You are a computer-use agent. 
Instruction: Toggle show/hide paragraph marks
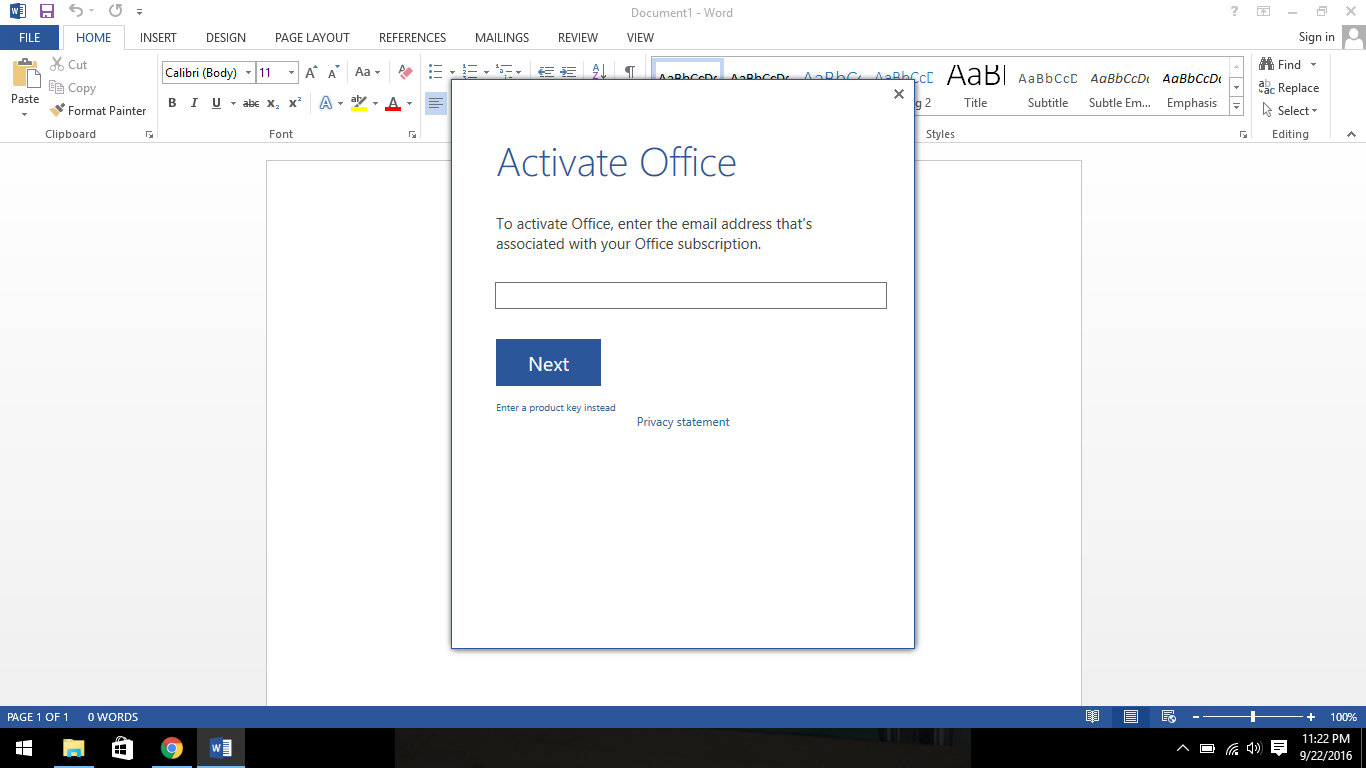point(629,73)
